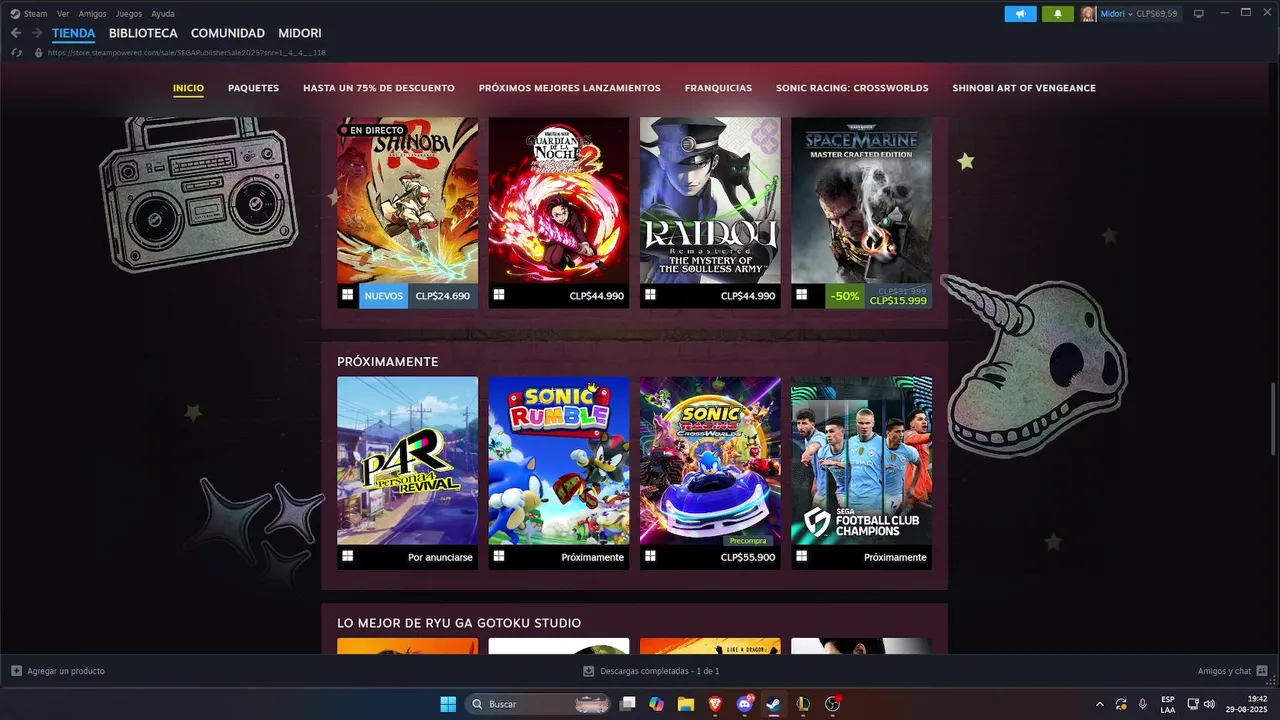Open the Persona 4 Revival cover
Screen dimensions: 1280x720
coord(407,460)
